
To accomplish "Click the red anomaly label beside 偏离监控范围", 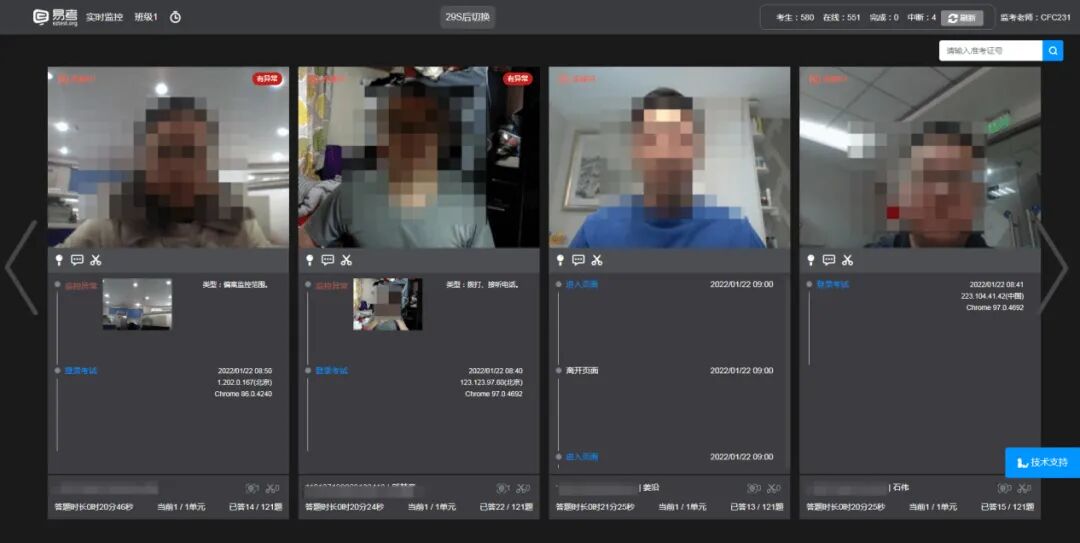I will pyautogui.click(x=81, y=285).
